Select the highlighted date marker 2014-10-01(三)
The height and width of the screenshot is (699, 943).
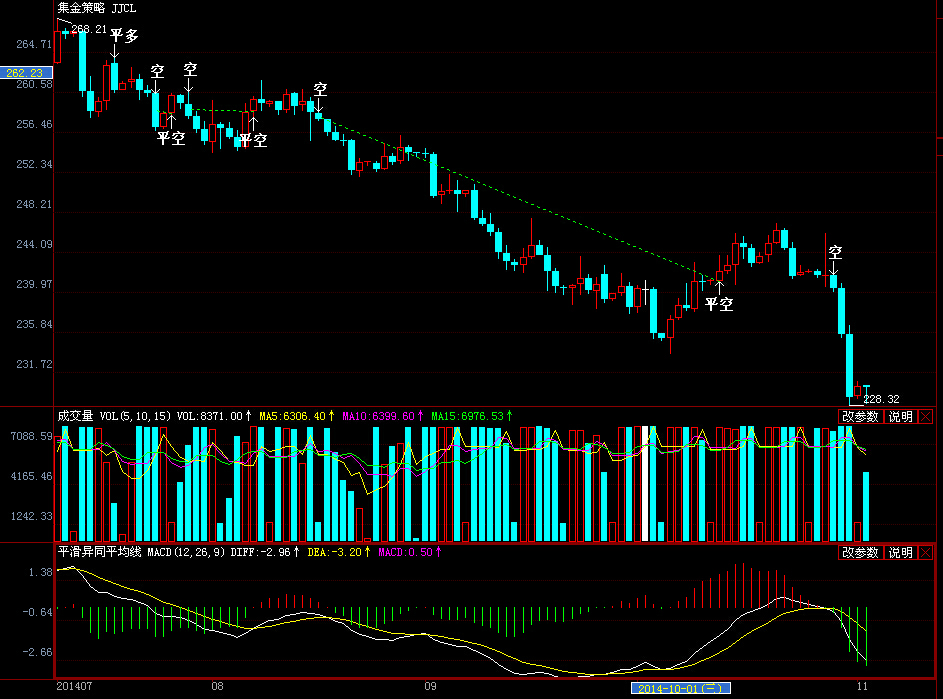click(681, 688)
